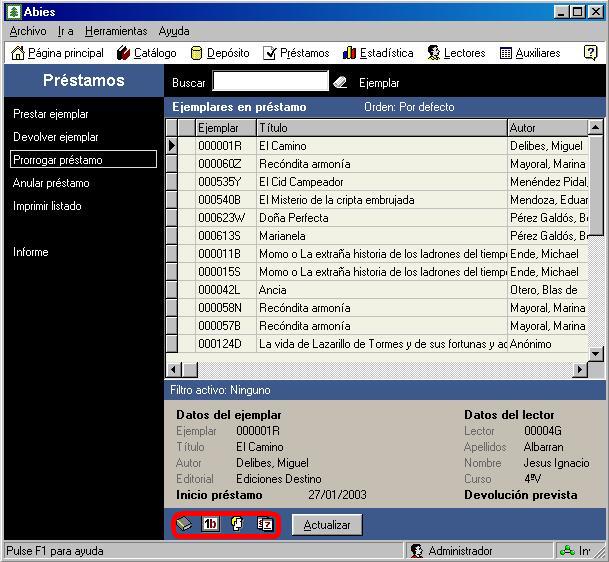Go to Página principal home toolbar button
This screenshot has height=562, width=609.
(58, 53)
